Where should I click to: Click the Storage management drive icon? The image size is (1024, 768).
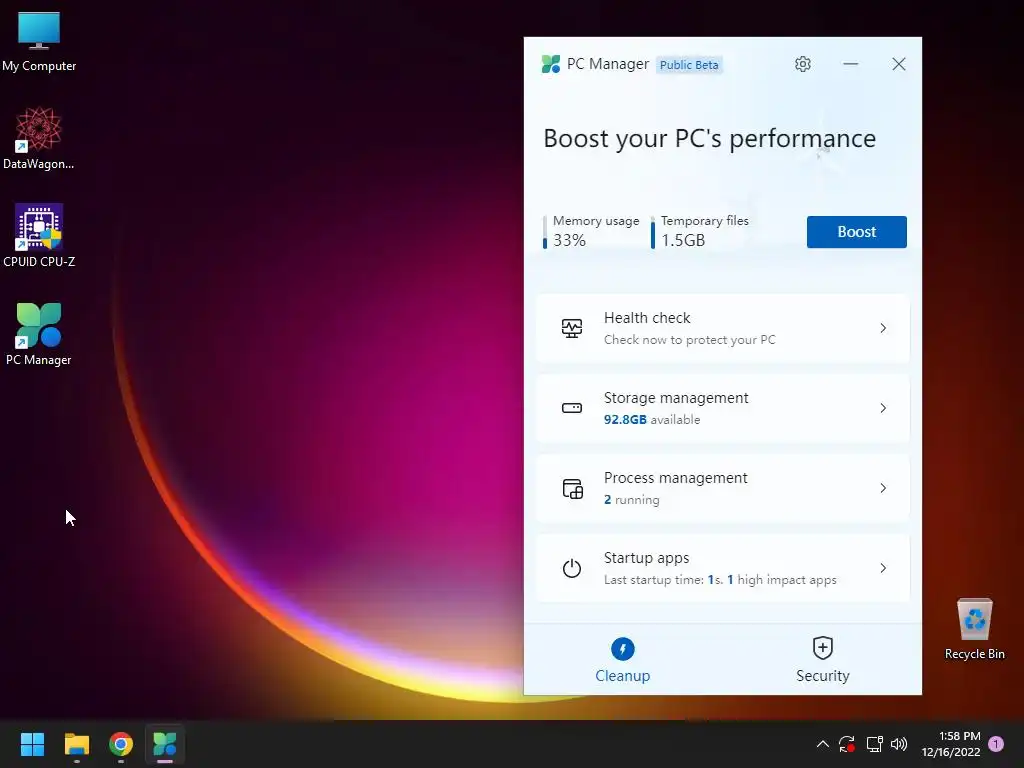click(571, 408)
